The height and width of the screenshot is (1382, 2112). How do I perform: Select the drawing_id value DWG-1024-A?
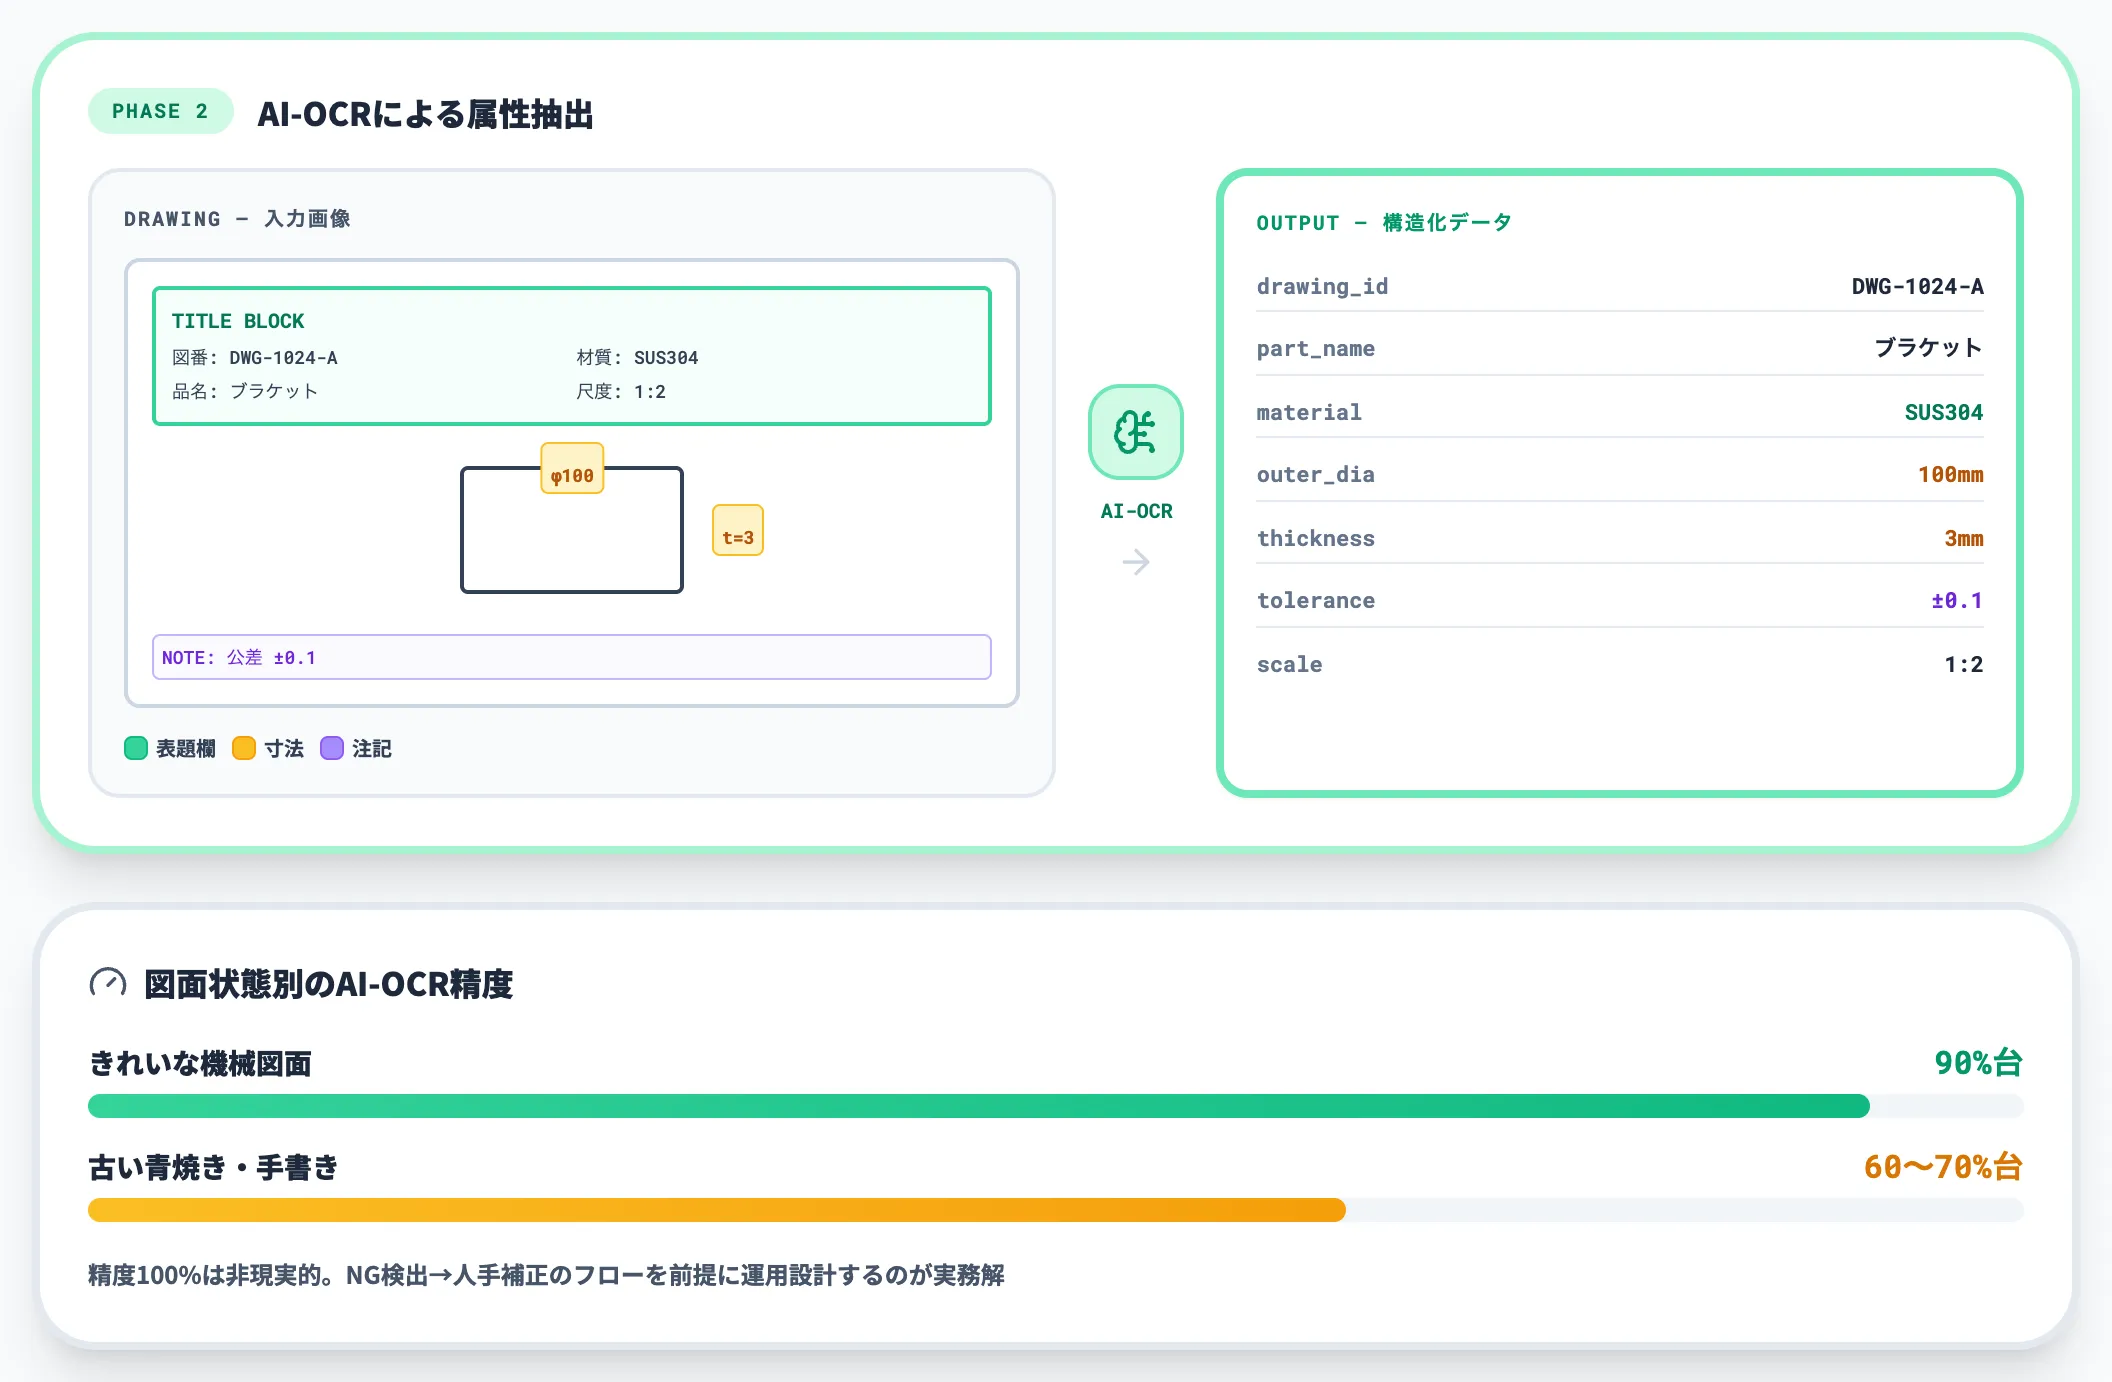click(1916, 286)
